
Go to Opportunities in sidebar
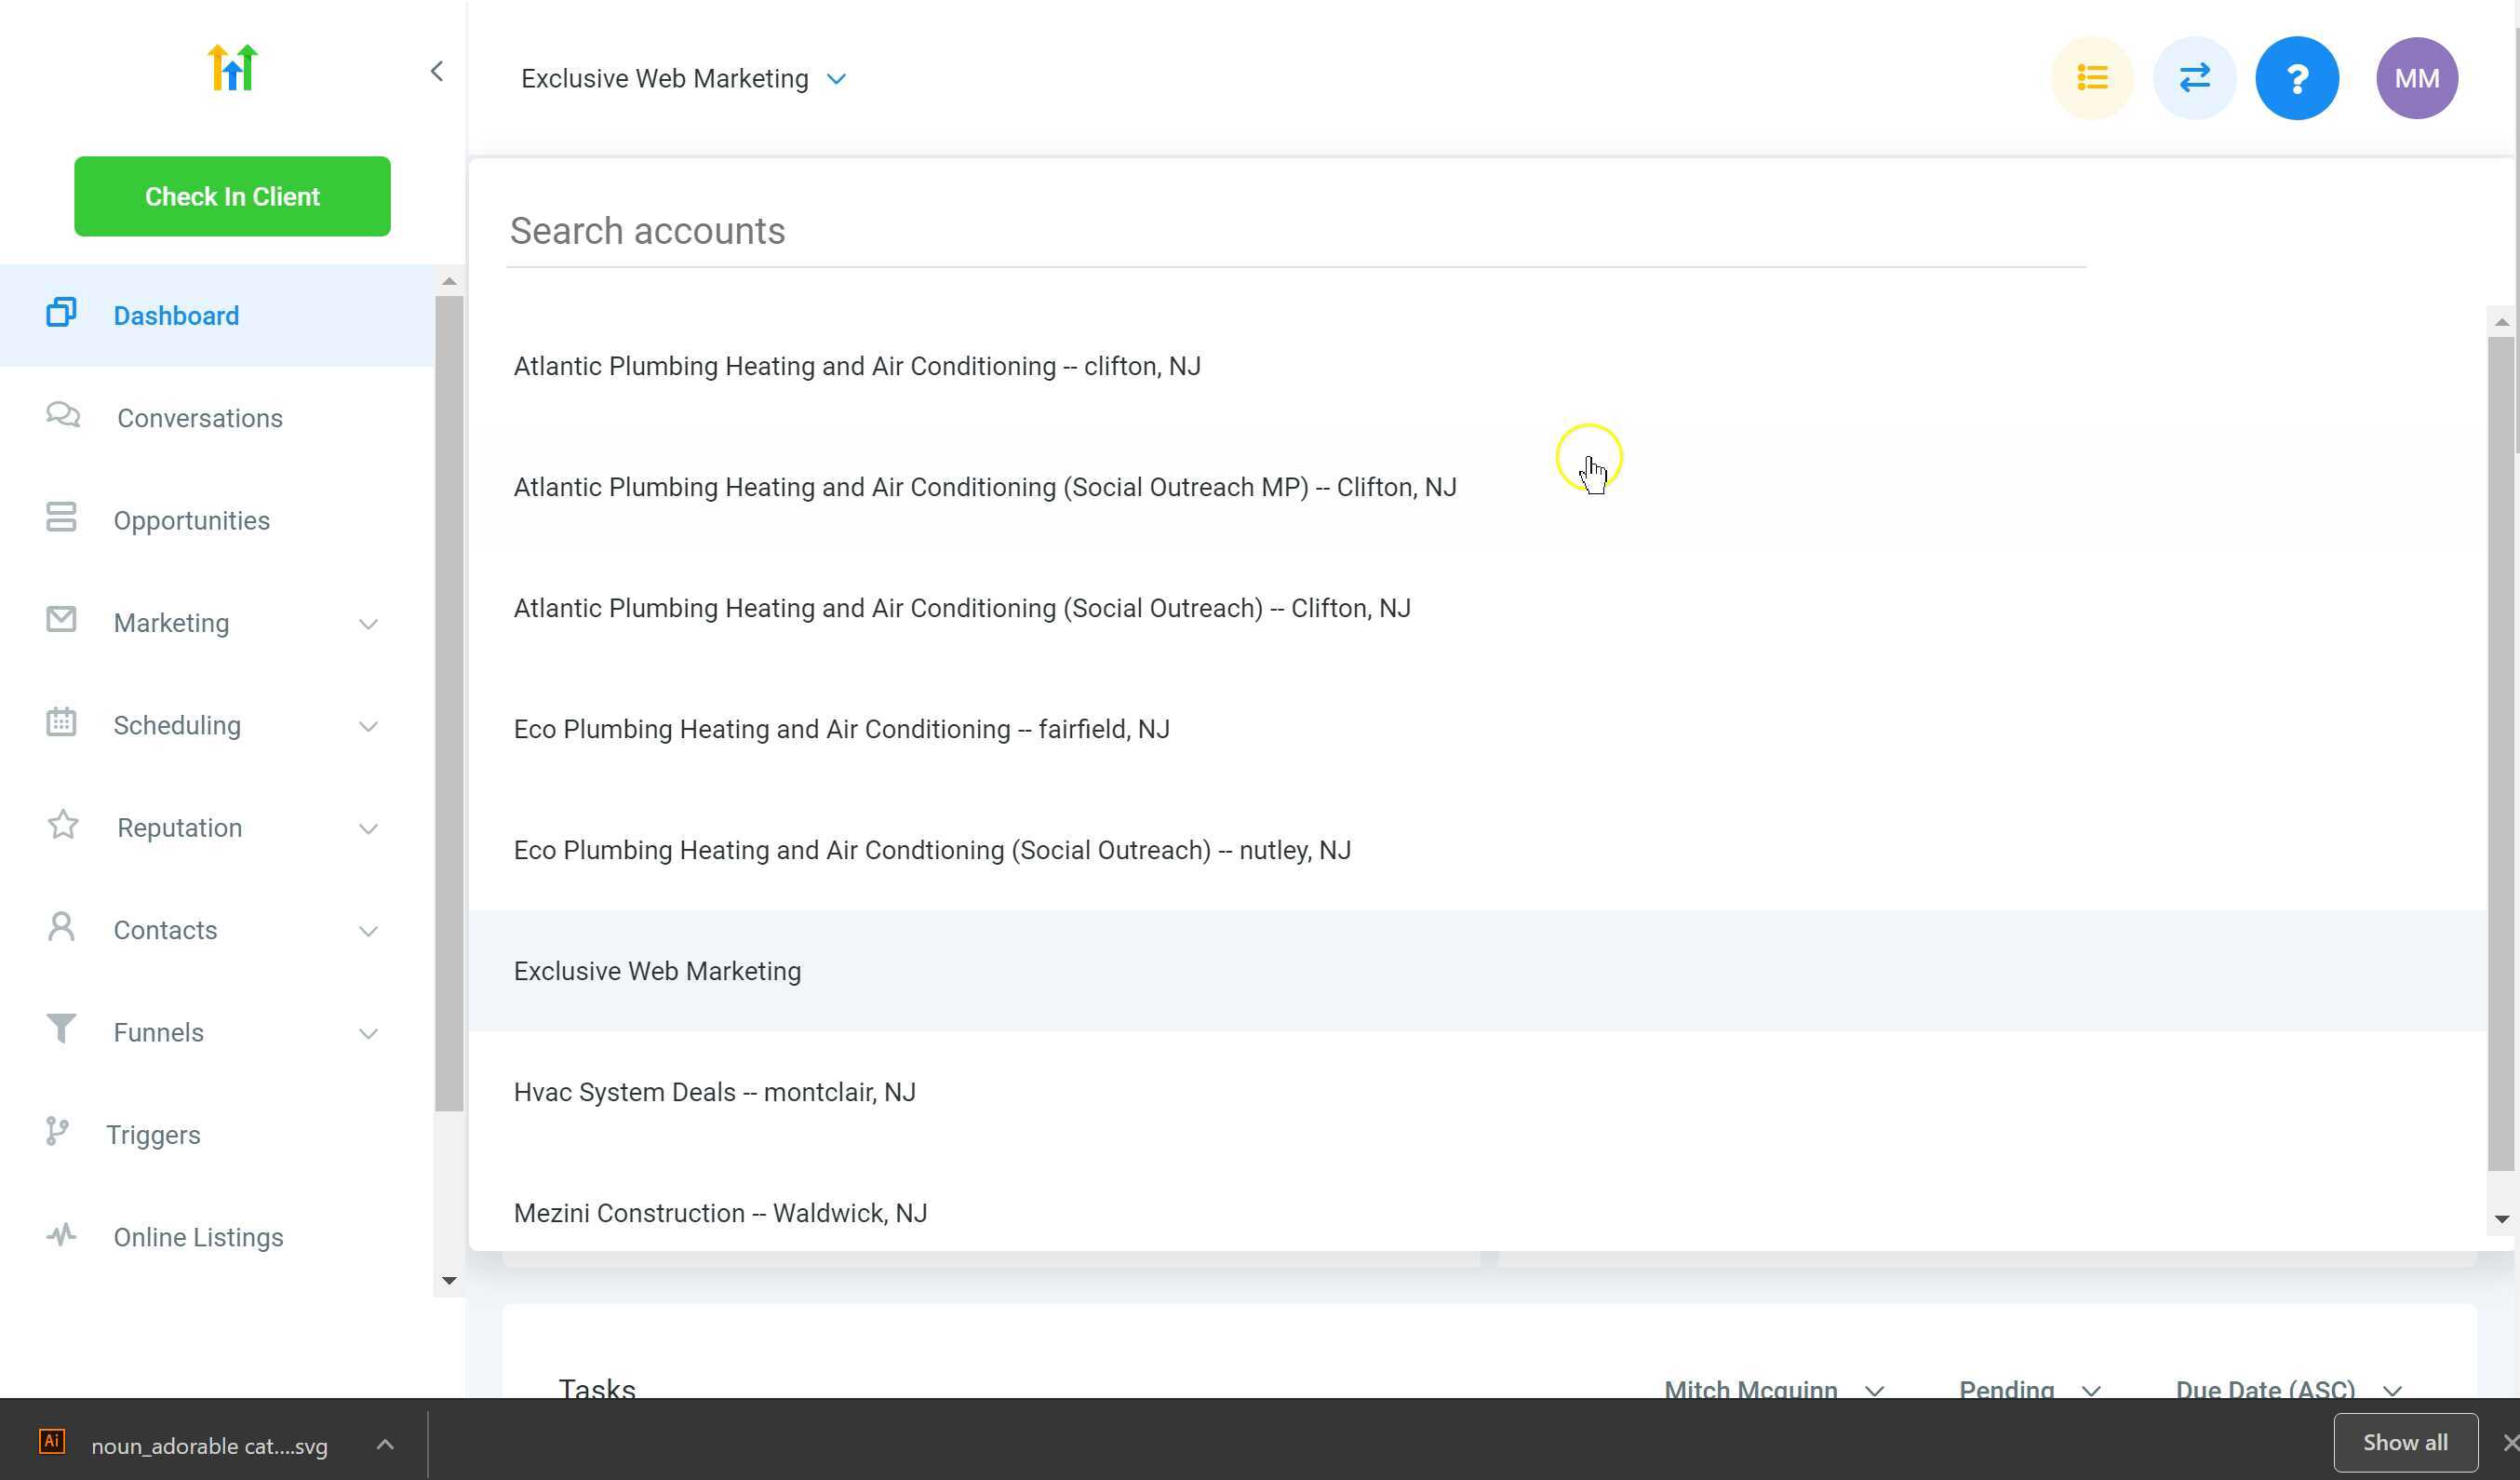coord(191,521)
